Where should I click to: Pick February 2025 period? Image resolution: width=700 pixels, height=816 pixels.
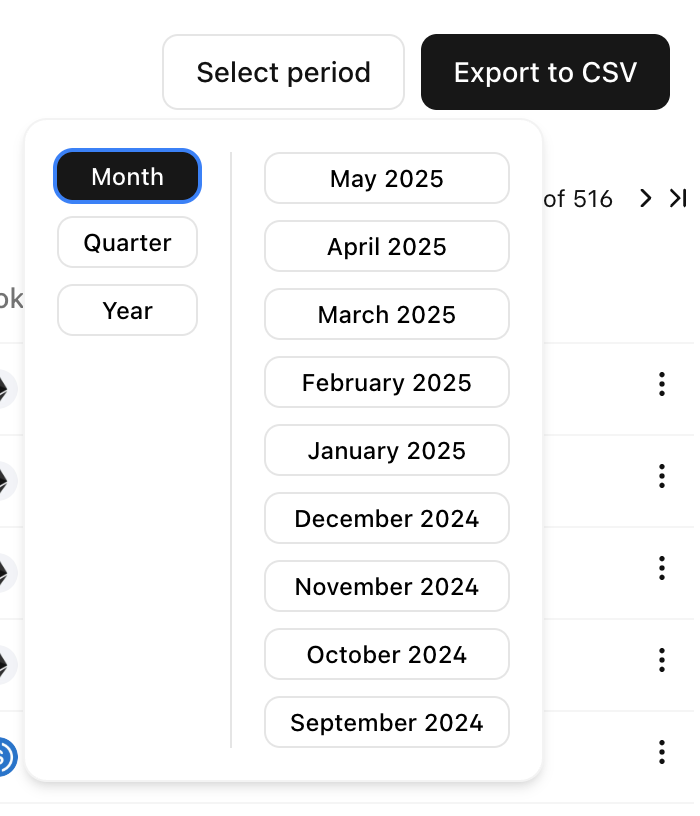[x=387, y=382]
